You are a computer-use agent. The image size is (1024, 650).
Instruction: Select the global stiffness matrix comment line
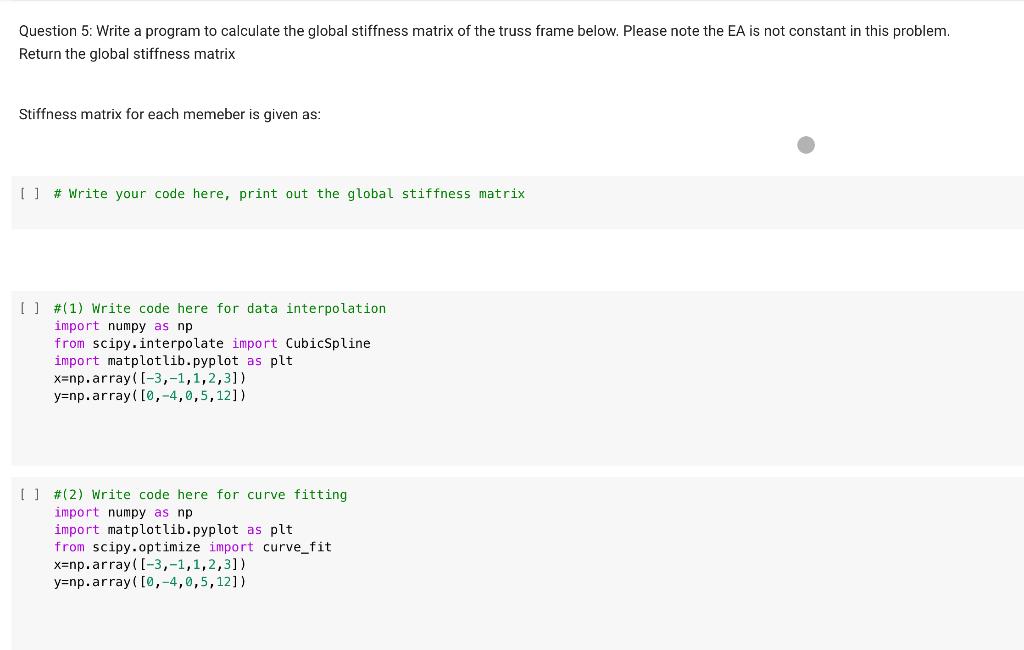point(289,193)
